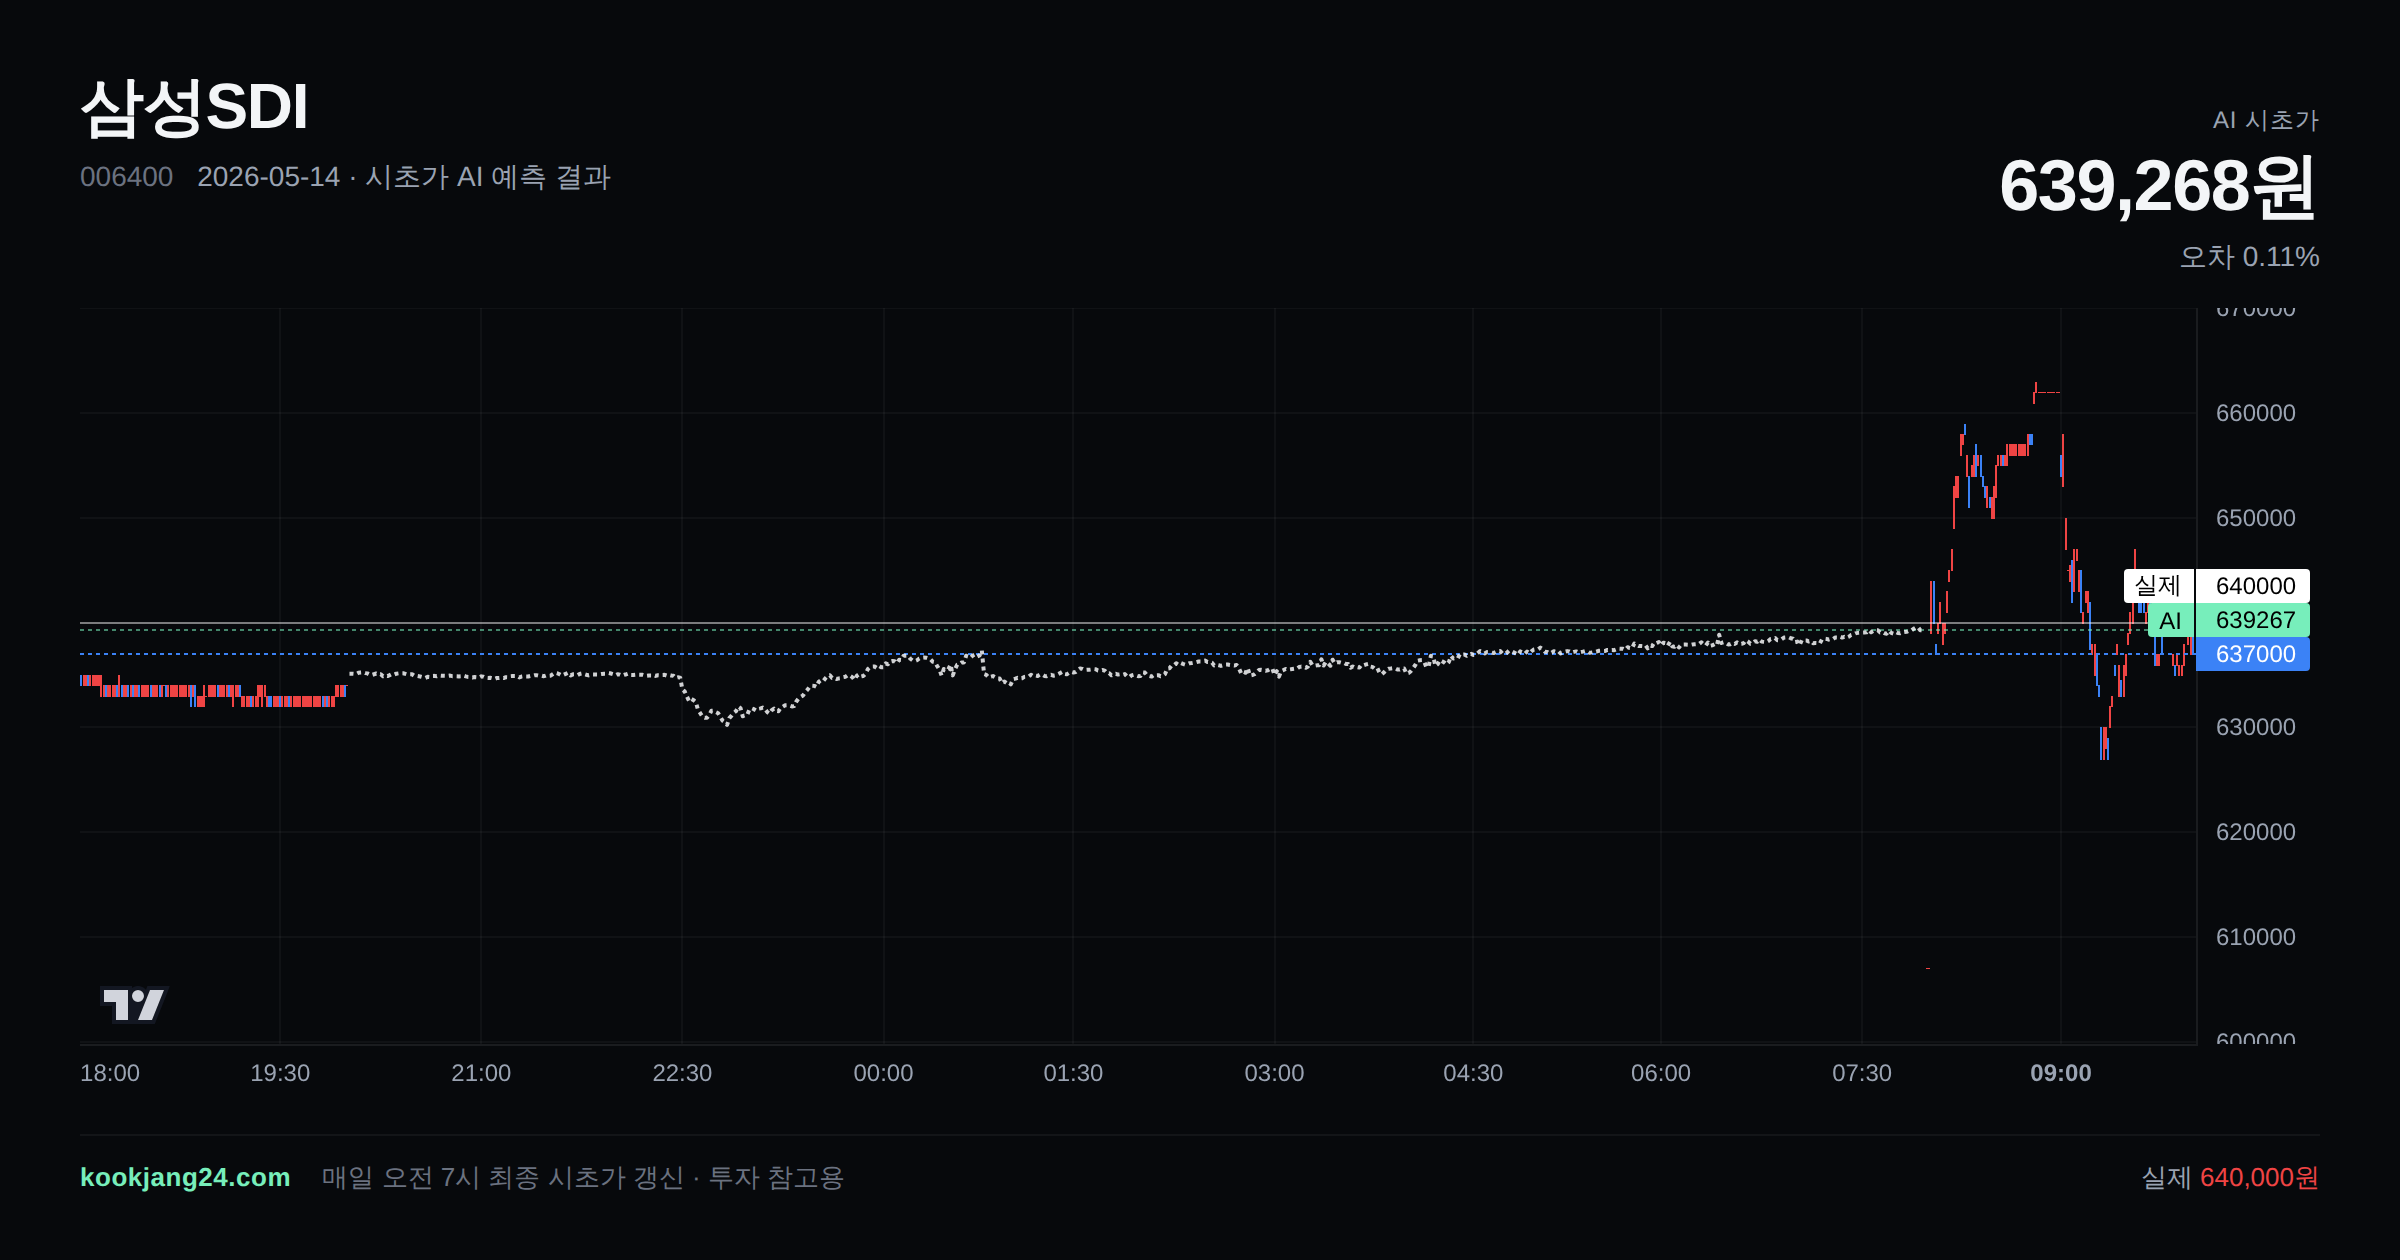This screenshot has height=1260, width=2400.
Task: Click the 610000 price axis label
Action: pos(2256,937)
